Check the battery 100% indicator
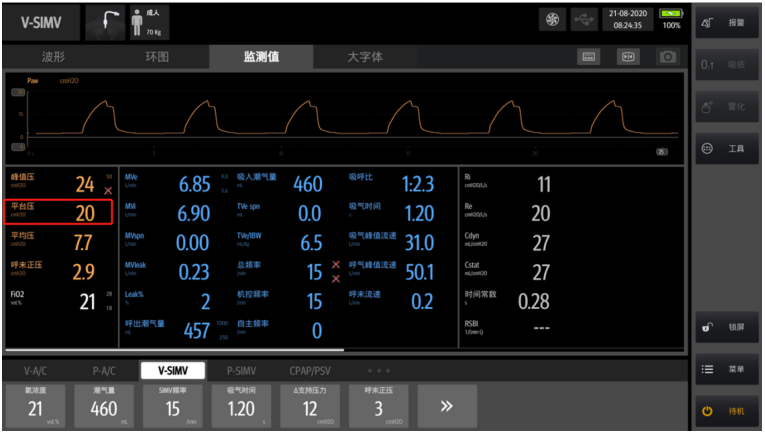The width and height of the screenshot is (765, 435). tap(671, 20)
